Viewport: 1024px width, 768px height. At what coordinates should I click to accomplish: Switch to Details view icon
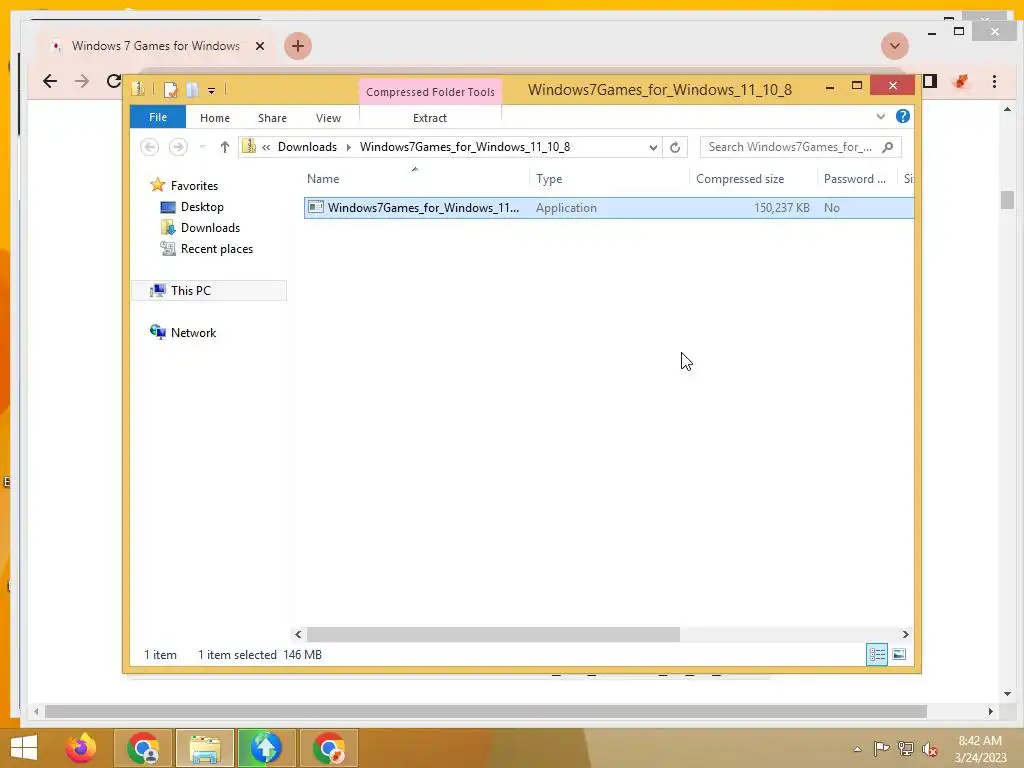click(x=876, y=654)
